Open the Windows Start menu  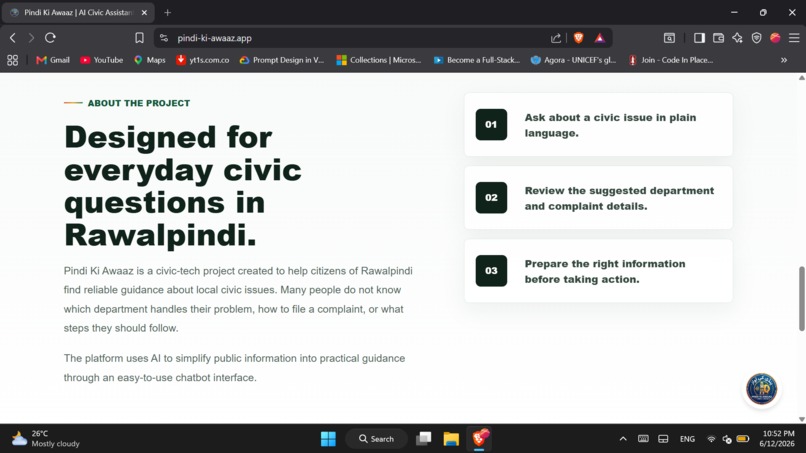(x=328, y=439)
